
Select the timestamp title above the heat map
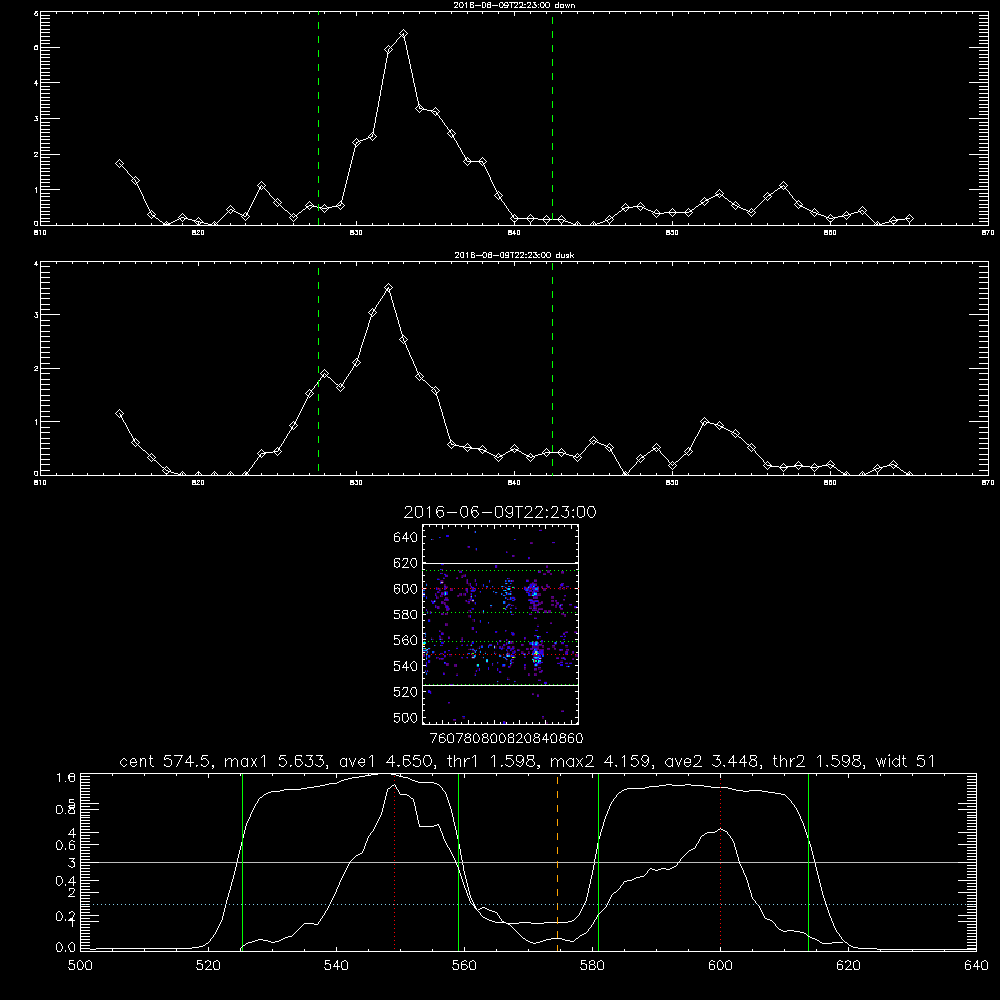pyautogui.click(x=499, y=512)
